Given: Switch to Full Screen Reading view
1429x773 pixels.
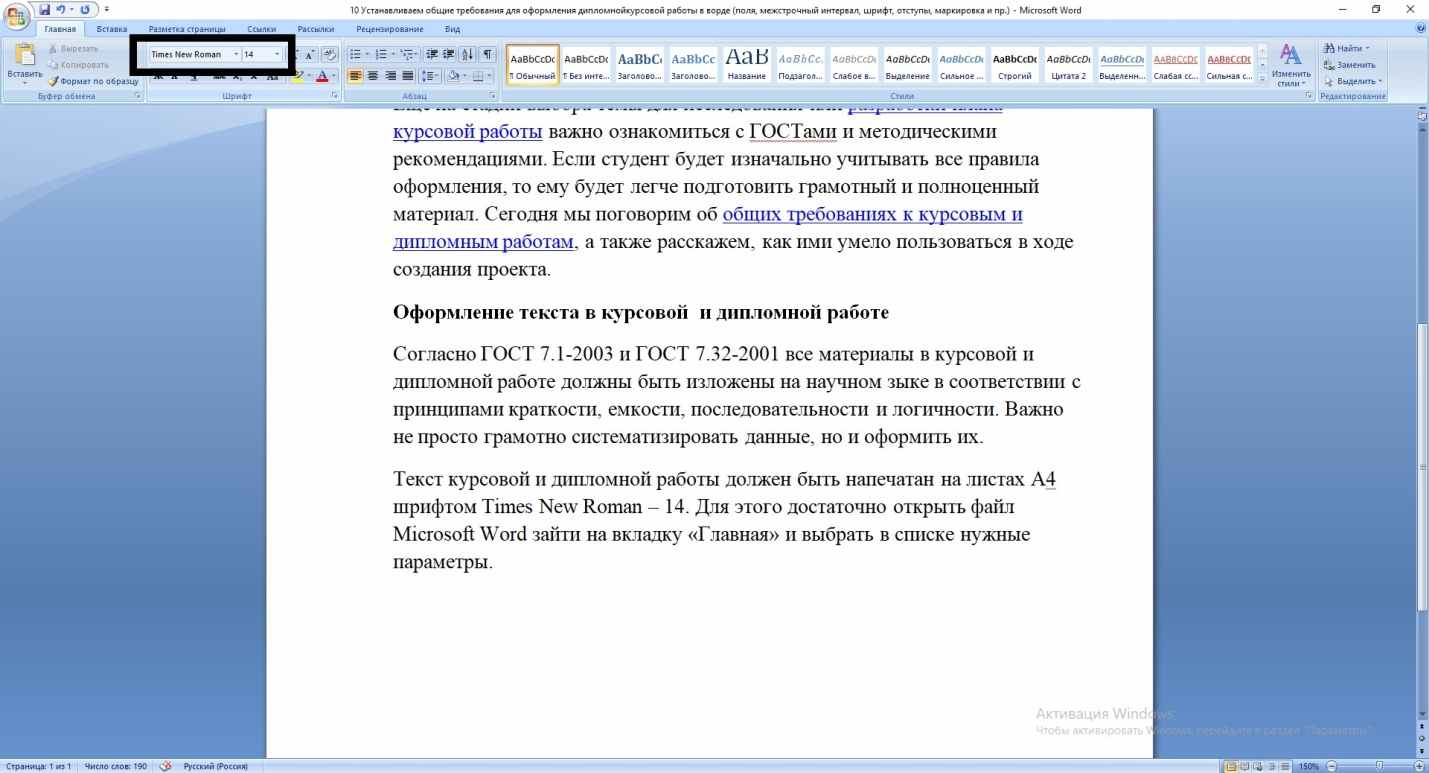Looking at the screenshot, I should (1245, 766).
